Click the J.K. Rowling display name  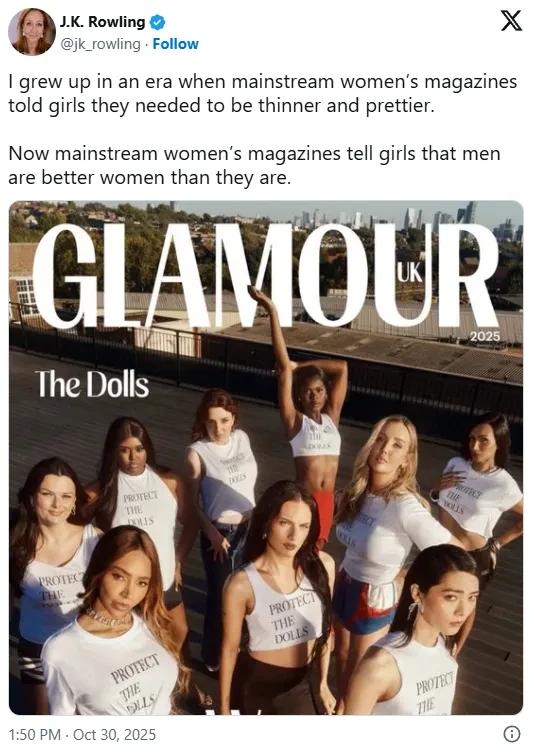tap(102, 22)
